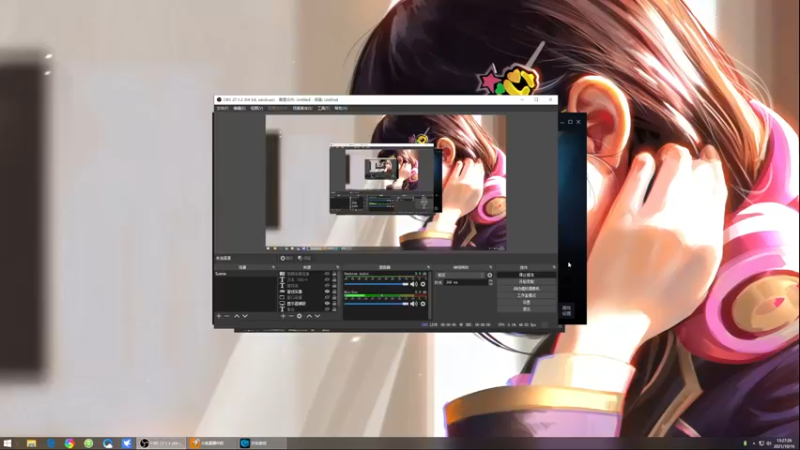
Task: Open source 滤镜 (Filters) in the source toolbar
Action: [304, 258]
